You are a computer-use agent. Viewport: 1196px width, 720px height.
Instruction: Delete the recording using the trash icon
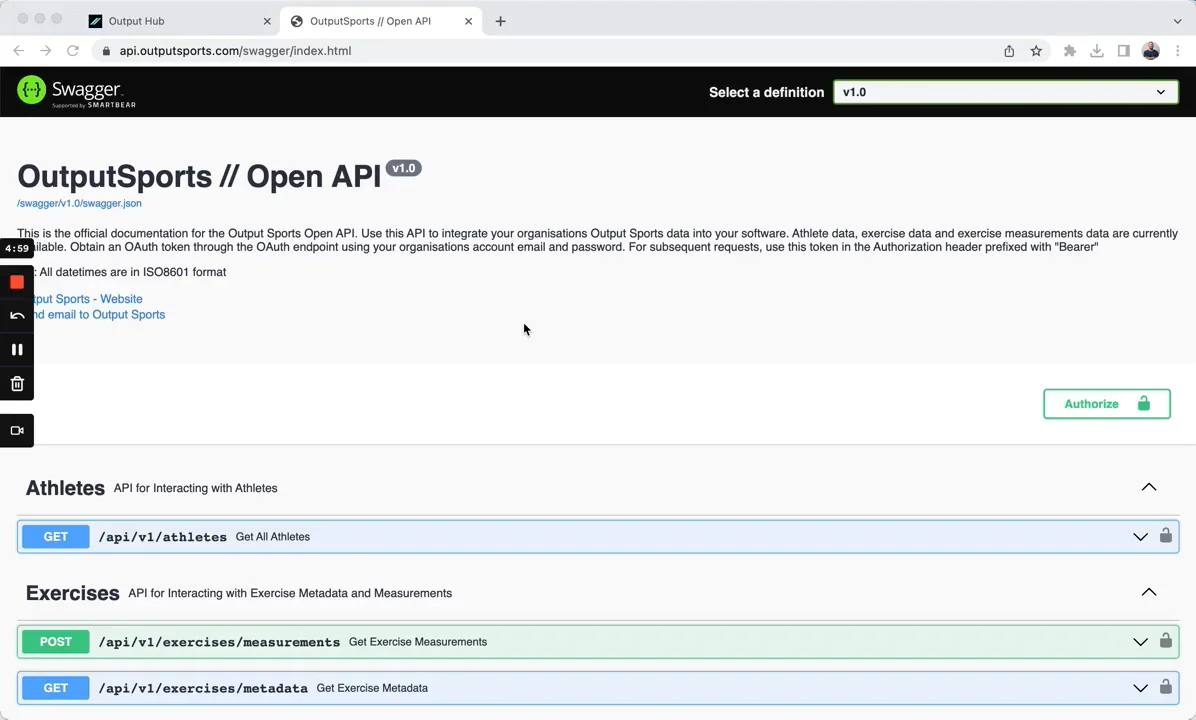(17, 384)
